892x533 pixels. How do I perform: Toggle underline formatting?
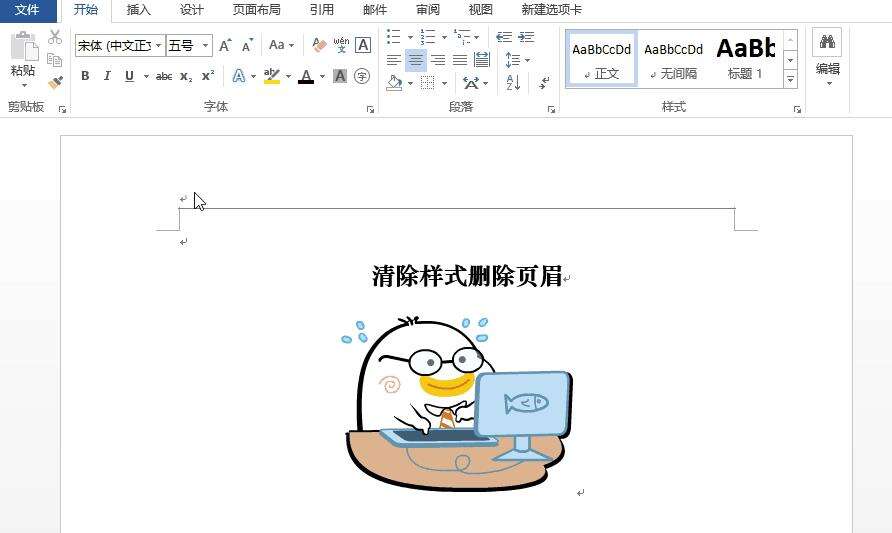[129, 76]
